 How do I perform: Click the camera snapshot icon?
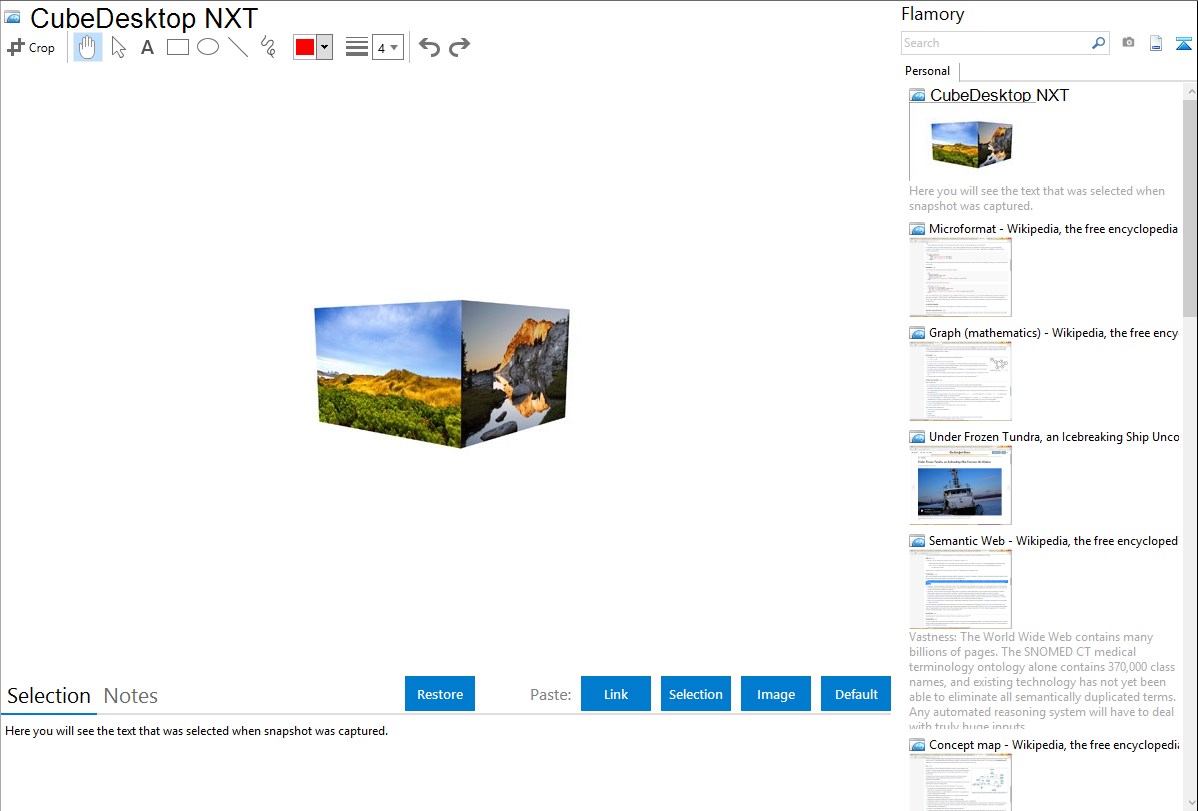1128,43
